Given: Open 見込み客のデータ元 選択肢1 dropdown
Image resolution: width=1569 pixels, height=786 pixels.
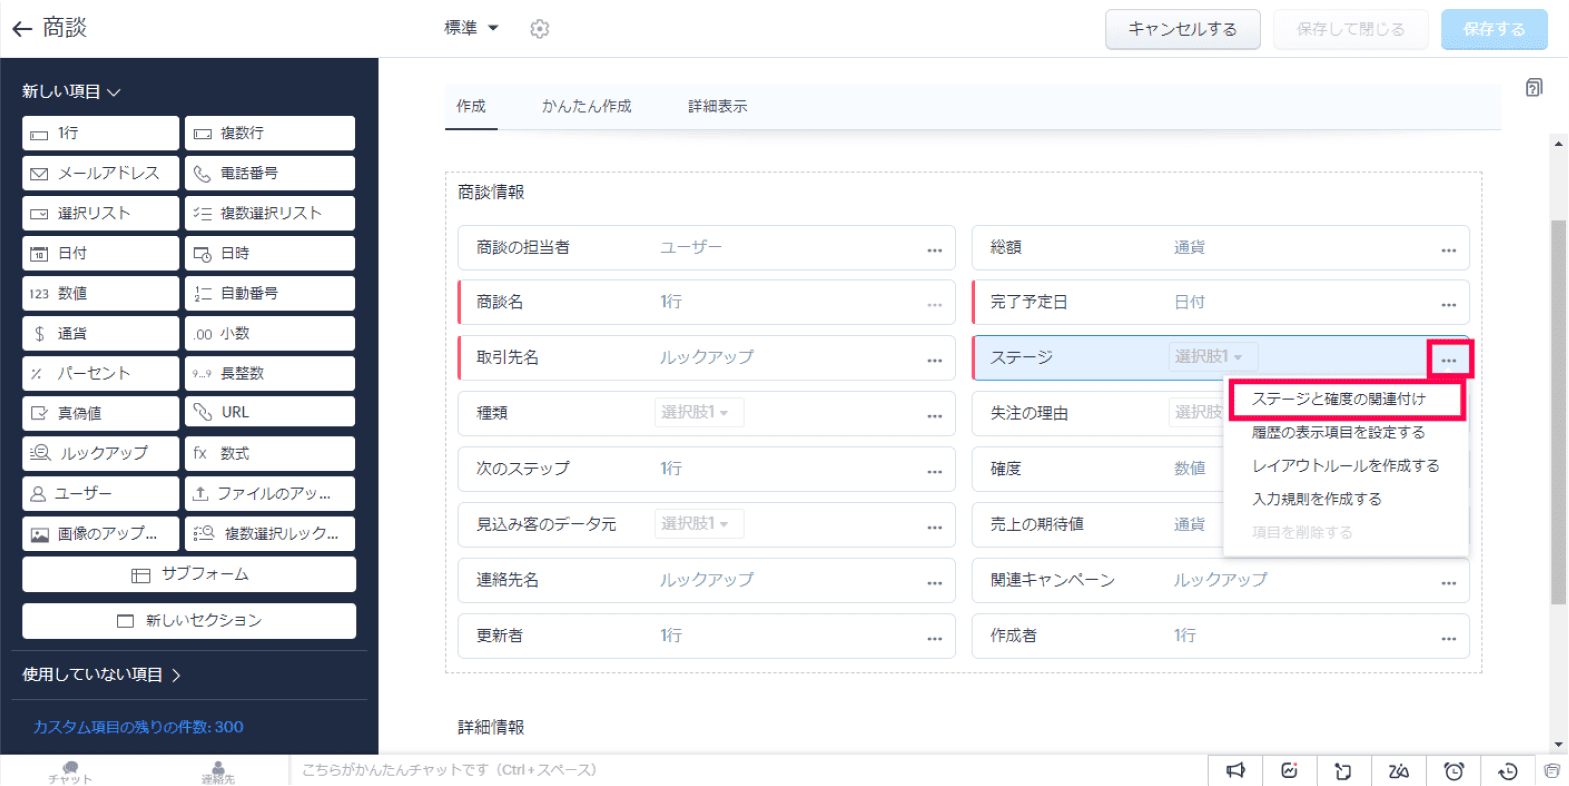Looking at the screenshot, I should 699,523.
